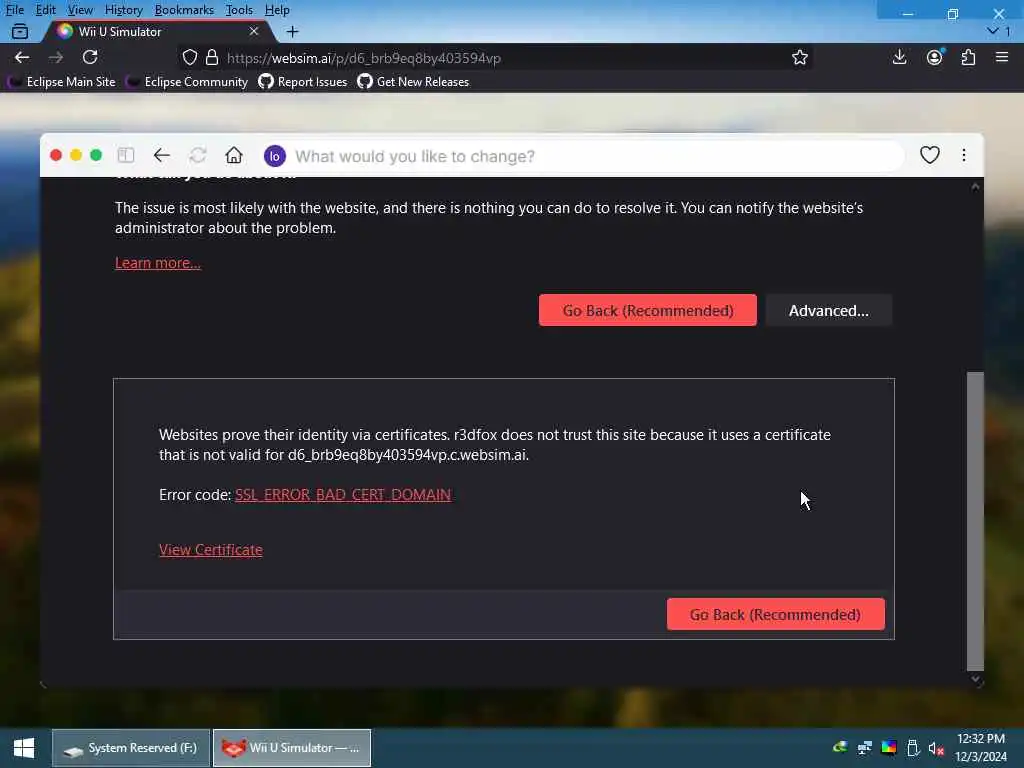The width and height of the screenshot is (1024, 768).
Task: Open safely remove hardware tray icon
Action: tap(913, 747)
